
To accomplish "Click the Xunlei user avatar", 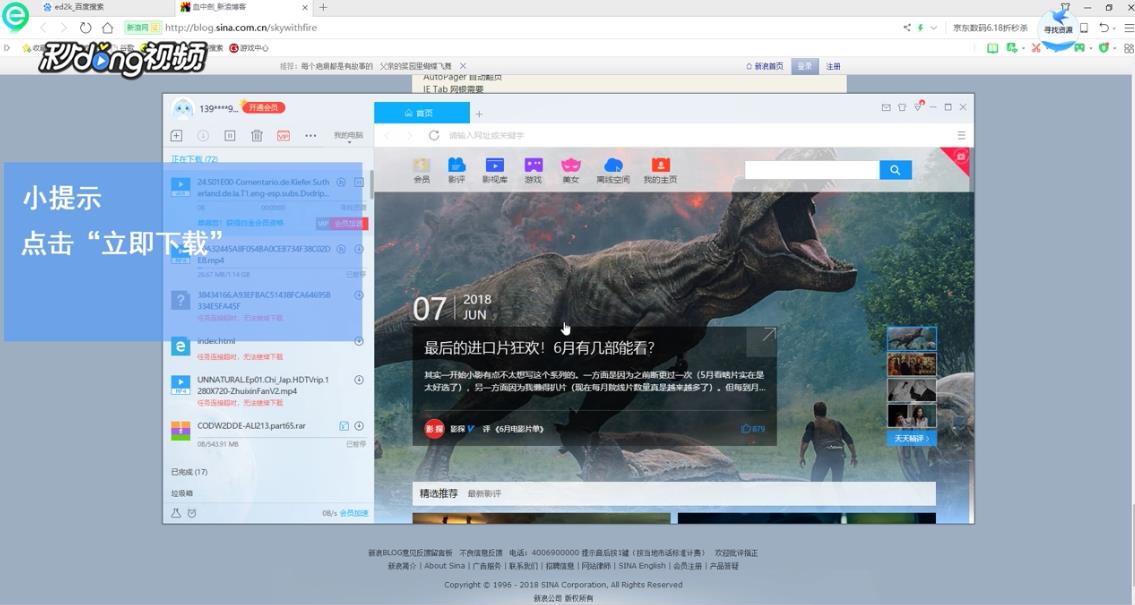I will point(183,108).
